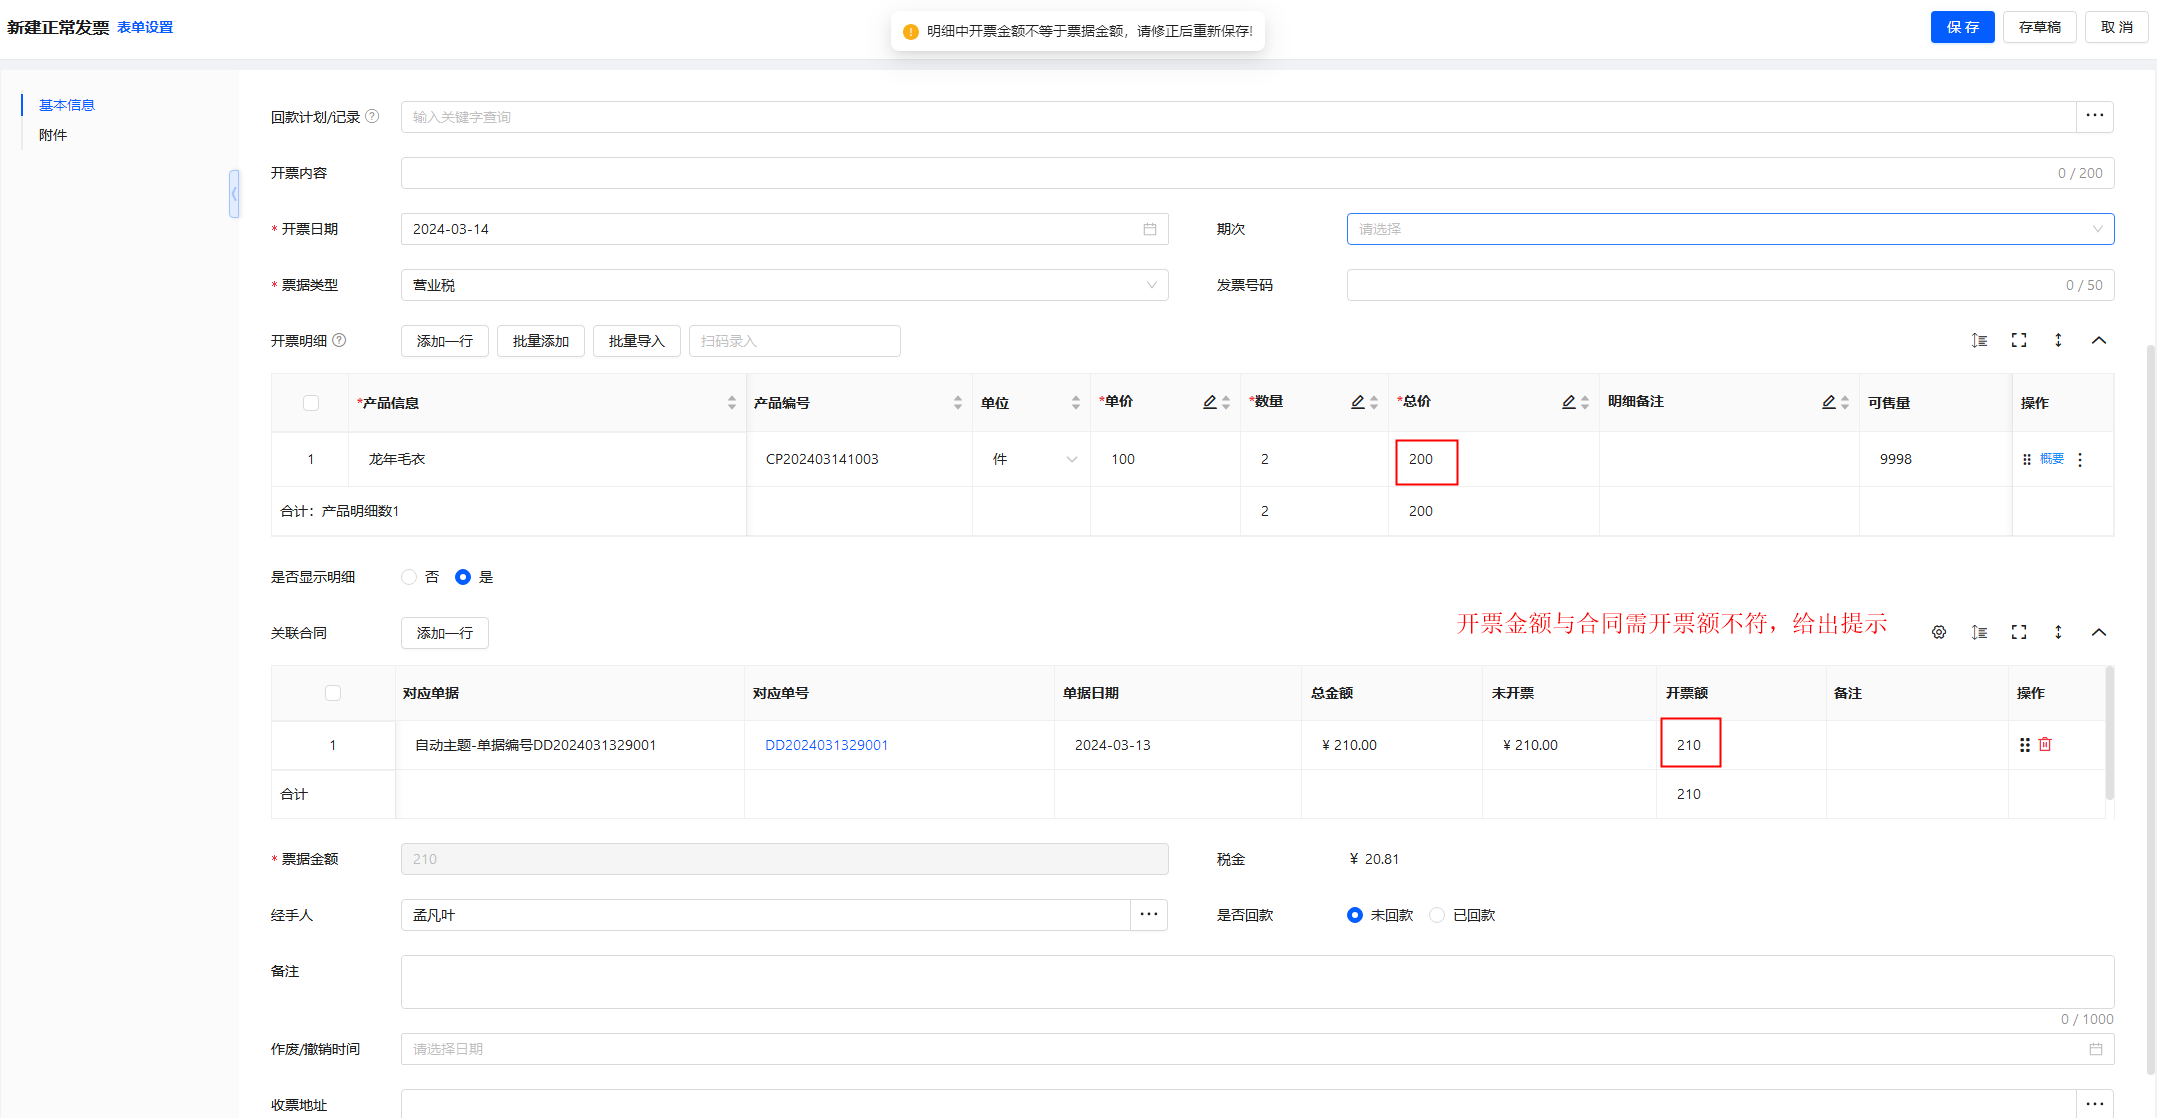Click the drag handle of contract row

(x=2025, y=744)
